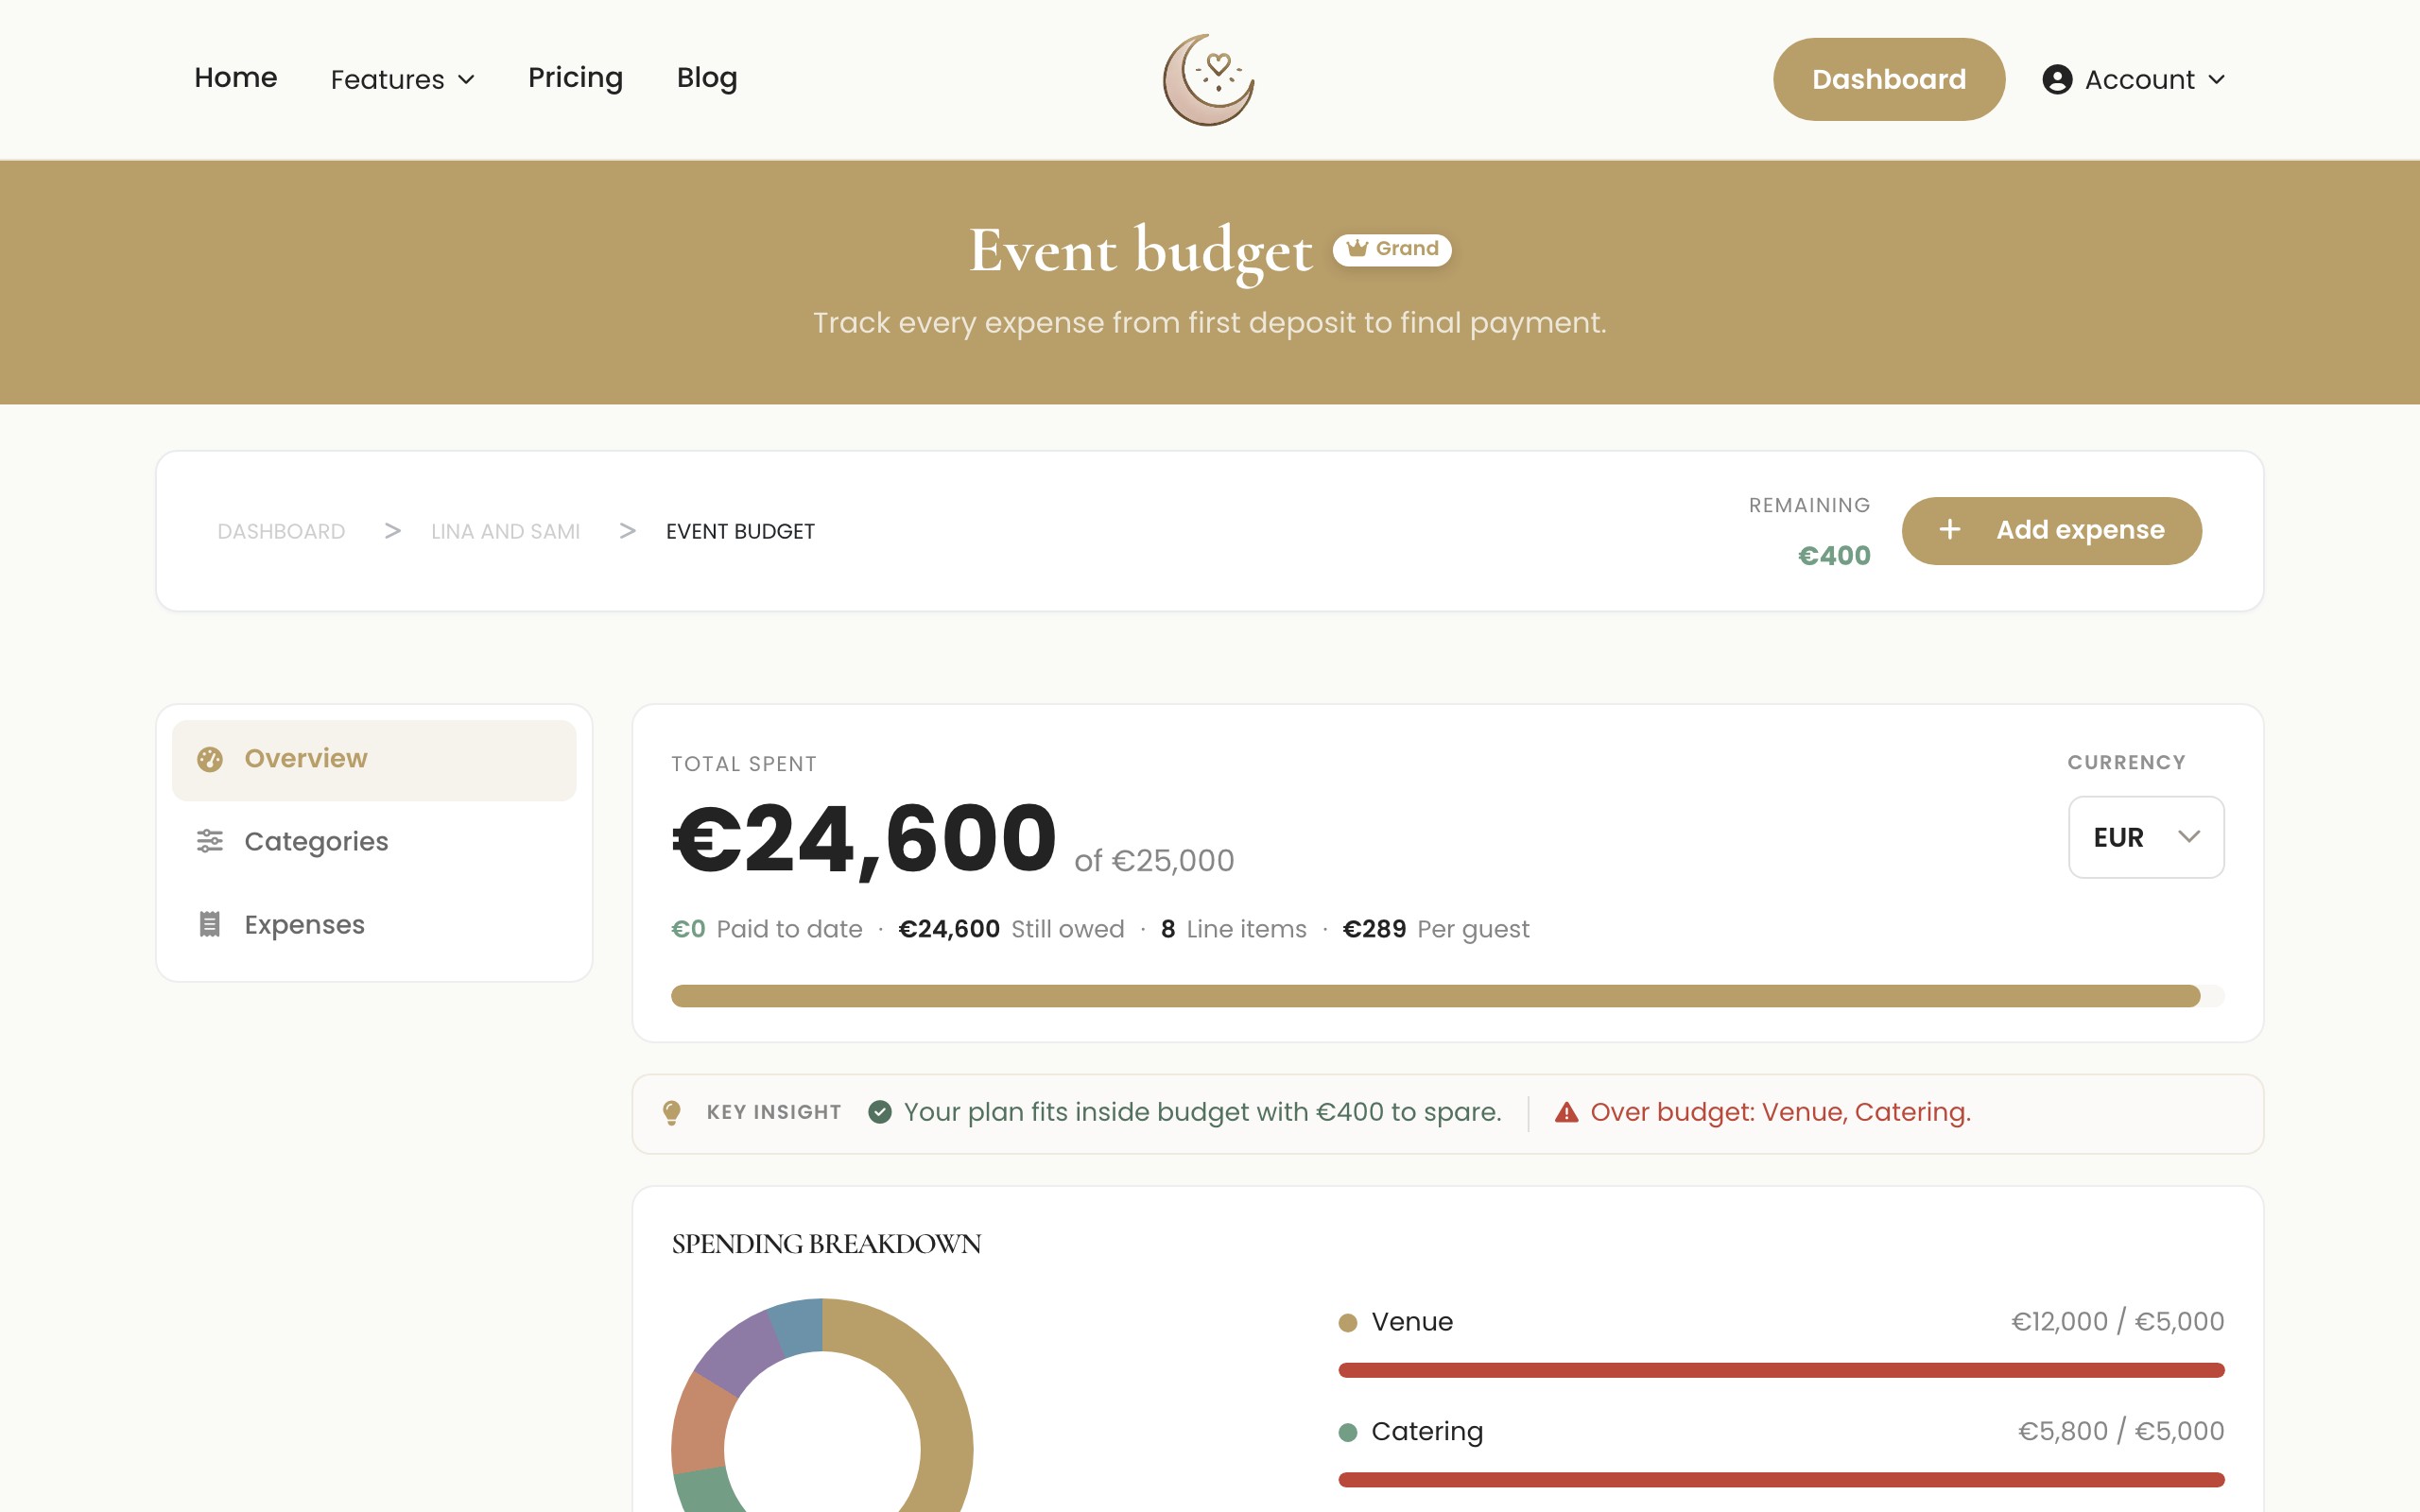Viewport: 2420px width, 1512px height.
Task: Click the crescent moon logo icon
Action: coord(1209,79)
